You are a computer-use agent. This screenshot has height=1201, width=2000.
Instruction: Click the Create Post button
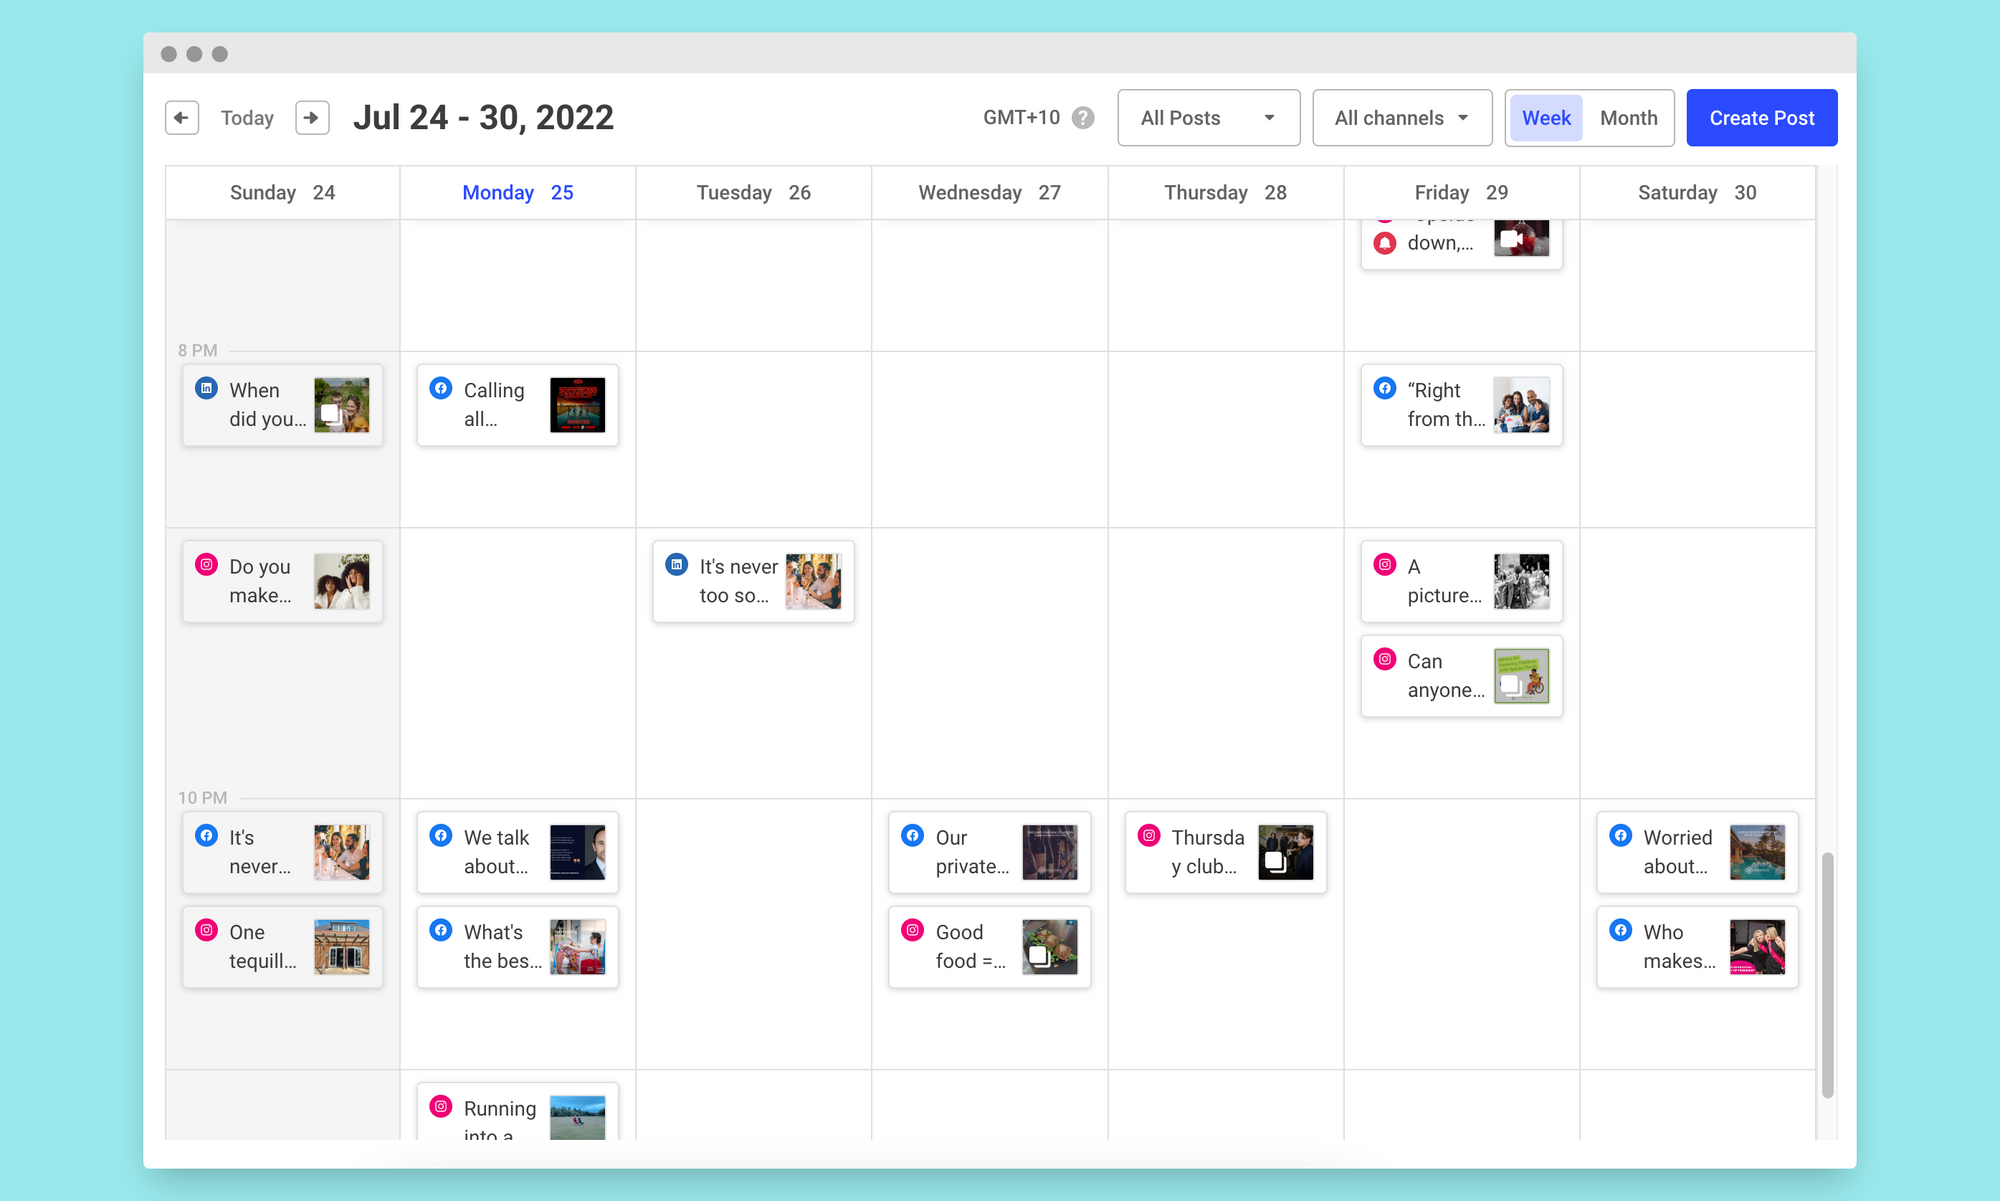pyautogui.click(x=1760, y=117)
